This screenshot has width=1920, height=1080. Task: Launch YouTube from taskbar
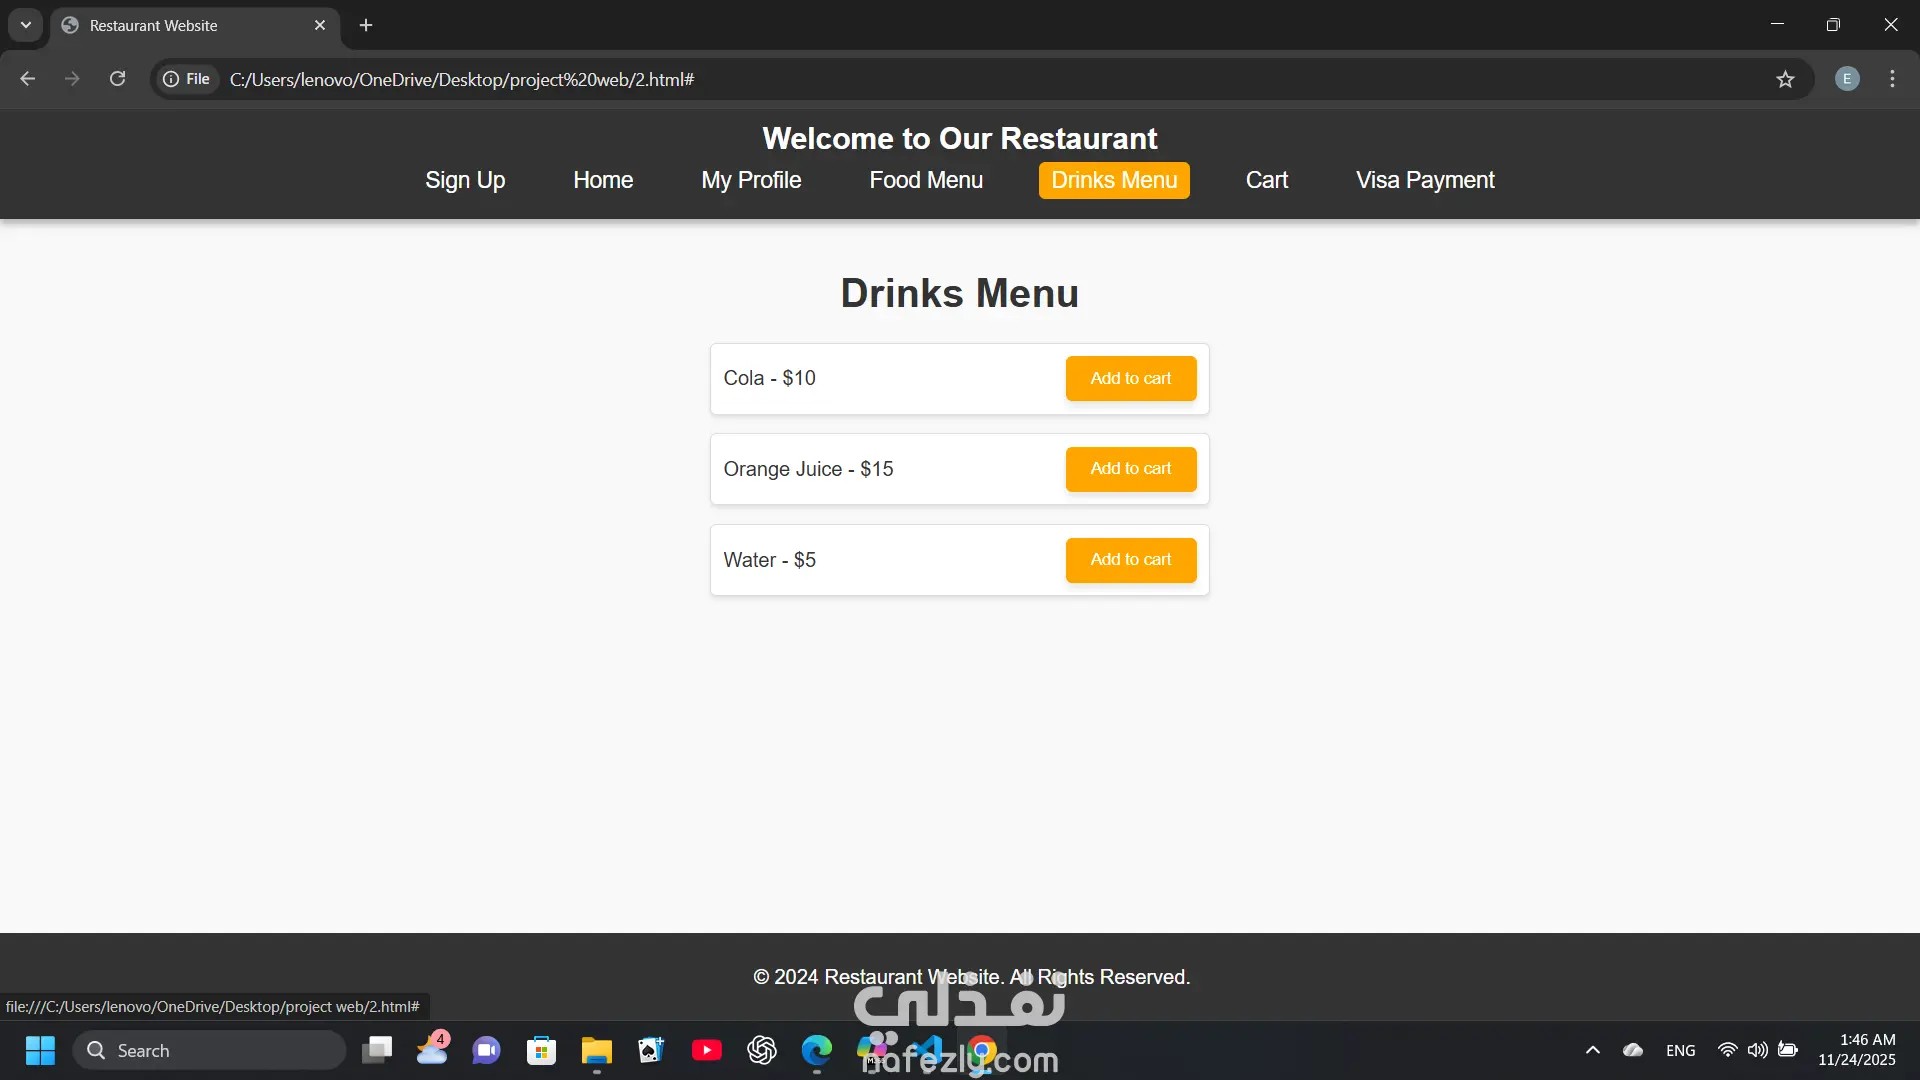(x=706, y=1051)
